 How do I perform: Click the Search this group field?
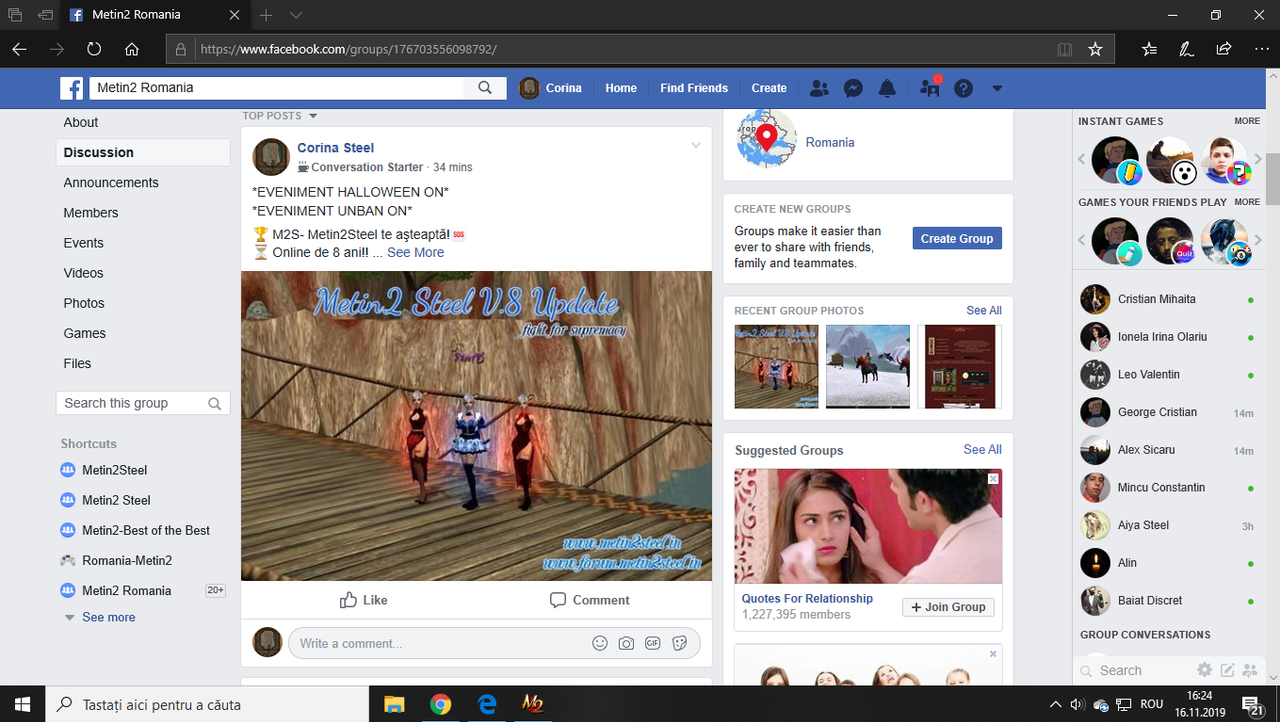[x=143, y=403]
